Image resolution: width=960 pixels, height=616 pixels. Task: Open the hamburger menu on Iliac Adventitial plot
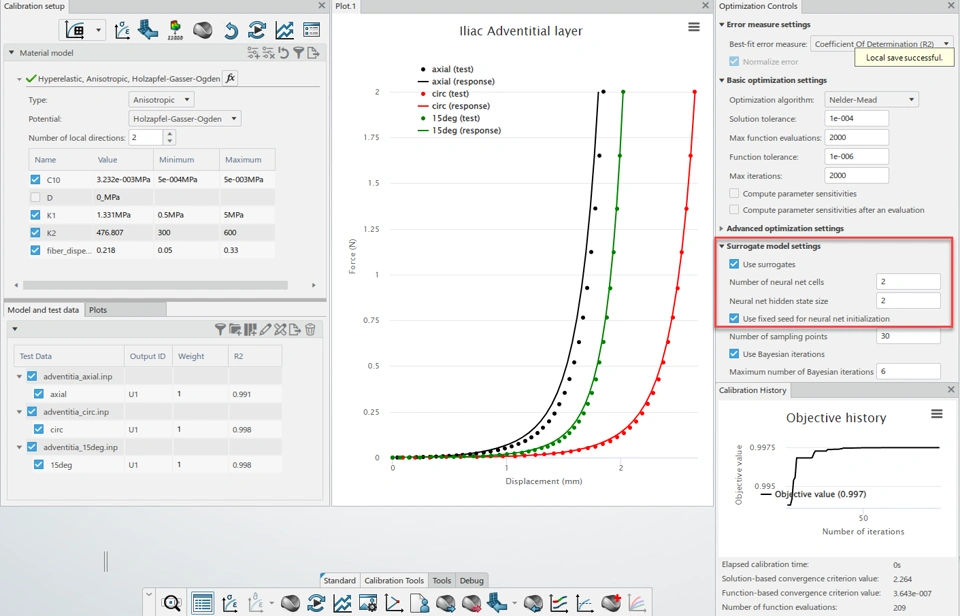pos(694,28)
